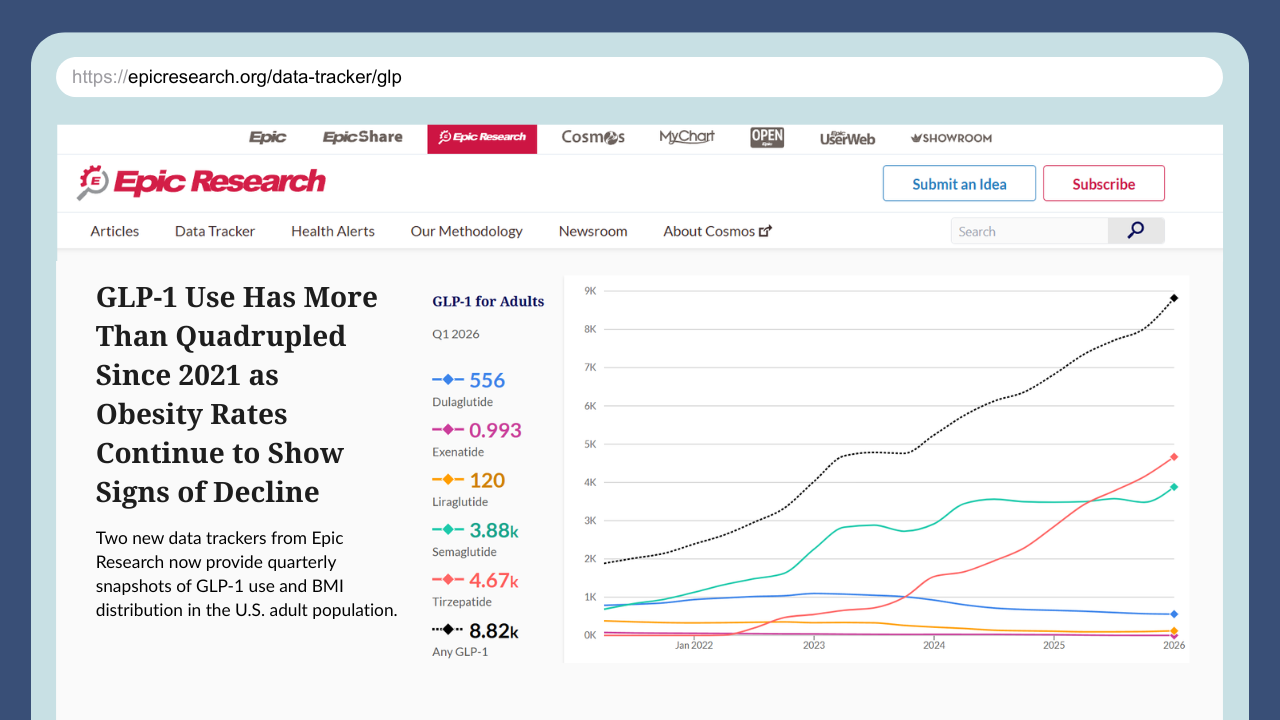The image size is (1280, 720).
Task: Open the Epic UserWeb logo link
Action: click(847, 138)
